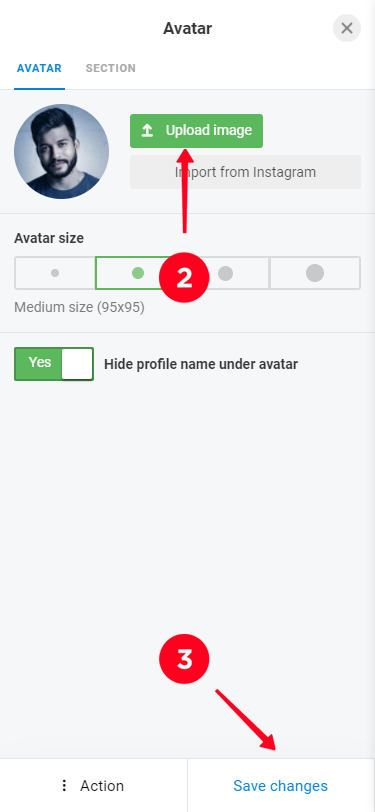Viewport: 375px width, 812px height.
Task: Open the AVATAR tab
Action: pyautogui.click(x=39, y=68)
